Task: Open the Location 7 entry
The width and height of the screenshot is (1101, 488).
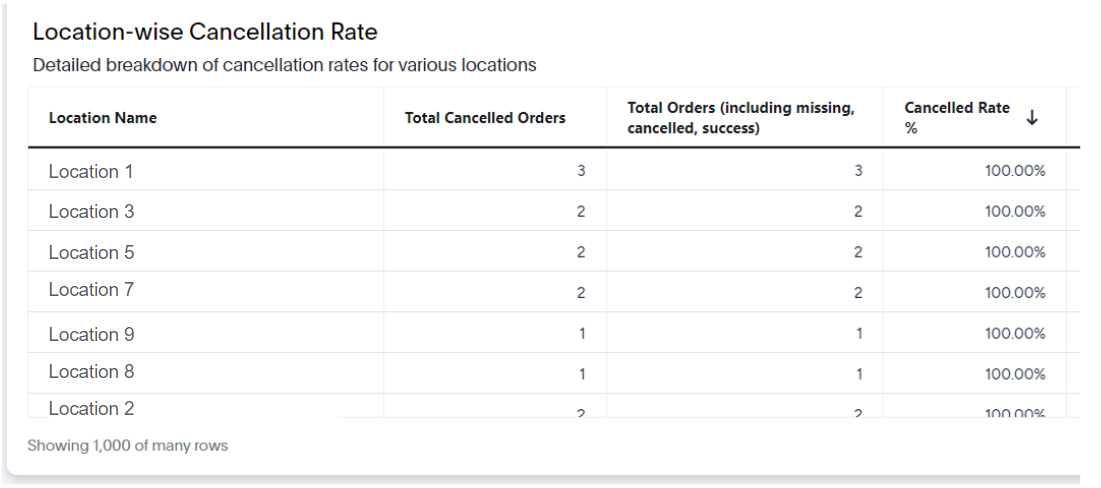Action: point(91,289)
